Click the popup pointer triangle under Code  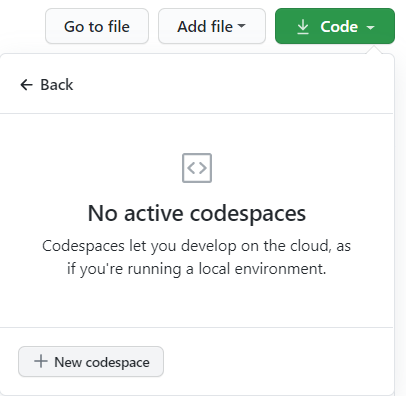pos(374,50)
